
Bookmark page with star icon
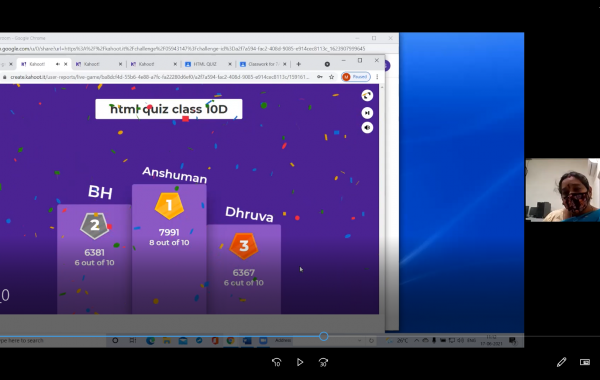coord(331,77)
